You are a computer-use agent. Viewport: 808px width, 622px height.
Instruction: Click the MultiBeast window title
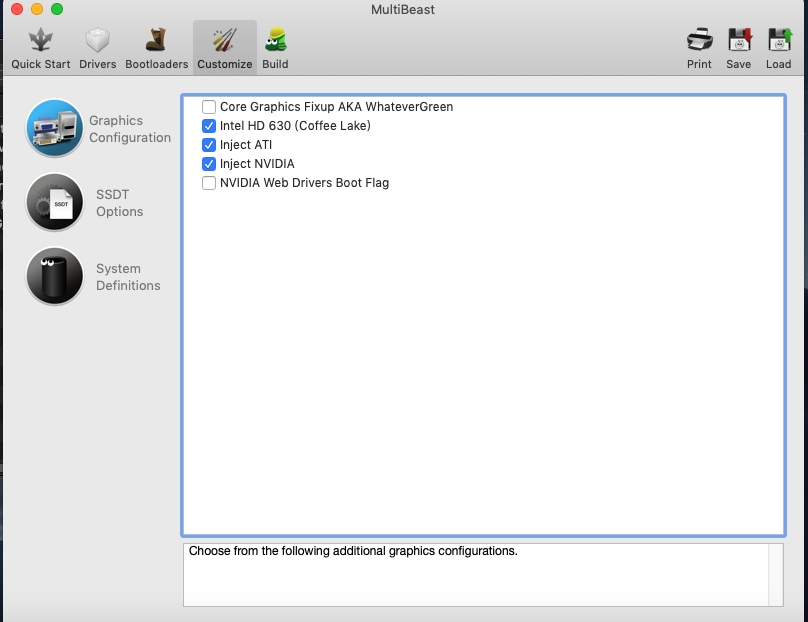(403, 10)
